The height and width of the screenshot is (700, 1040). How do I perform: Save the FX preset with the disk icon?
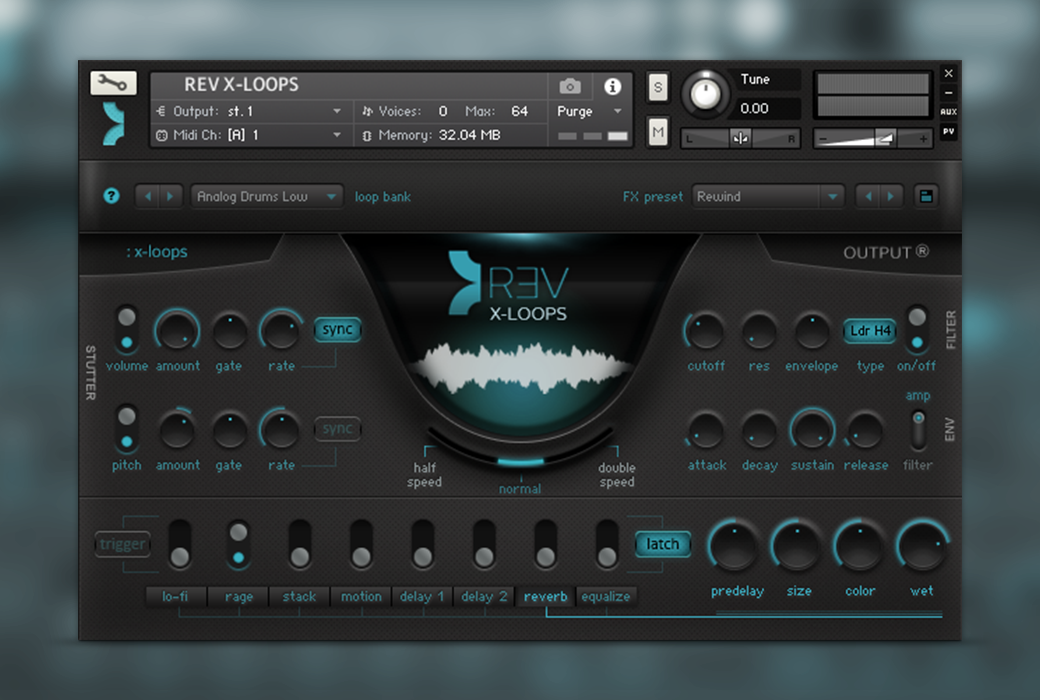926,196
